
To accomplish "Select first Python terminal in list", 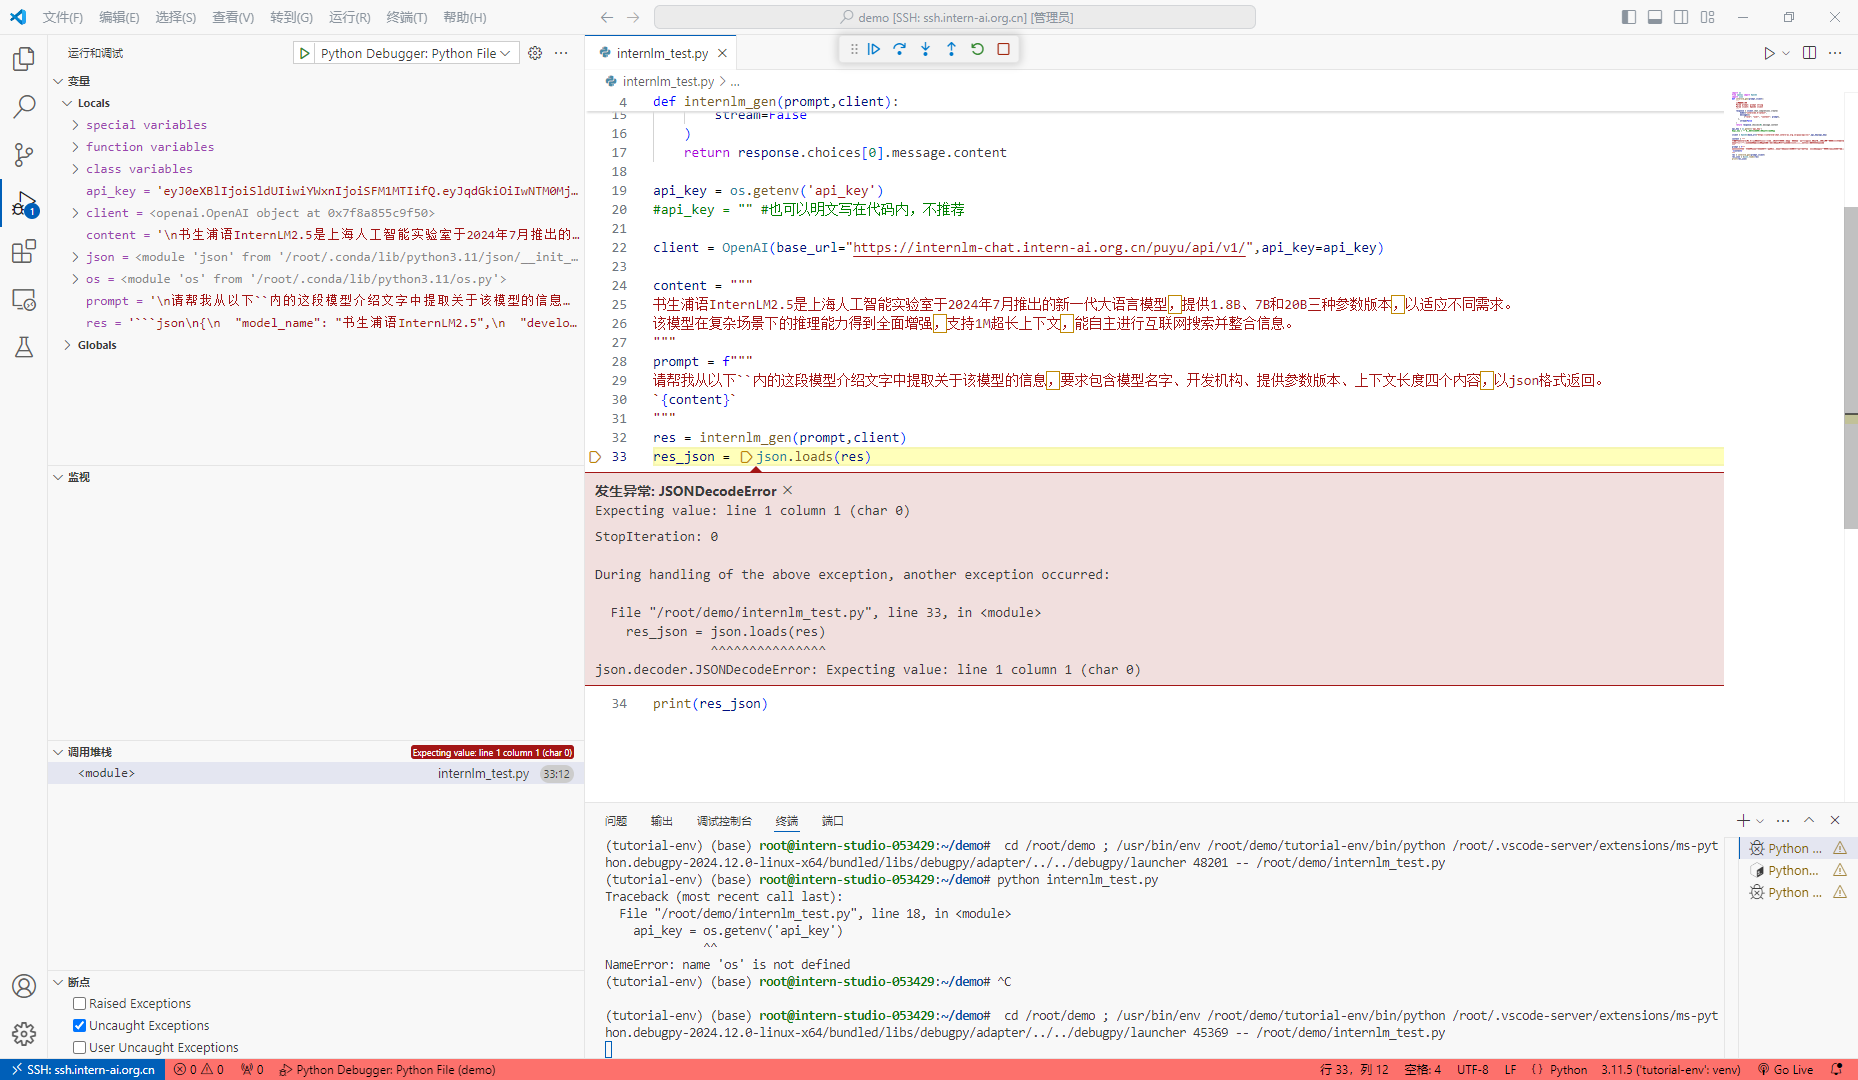I will (1796, 848).
